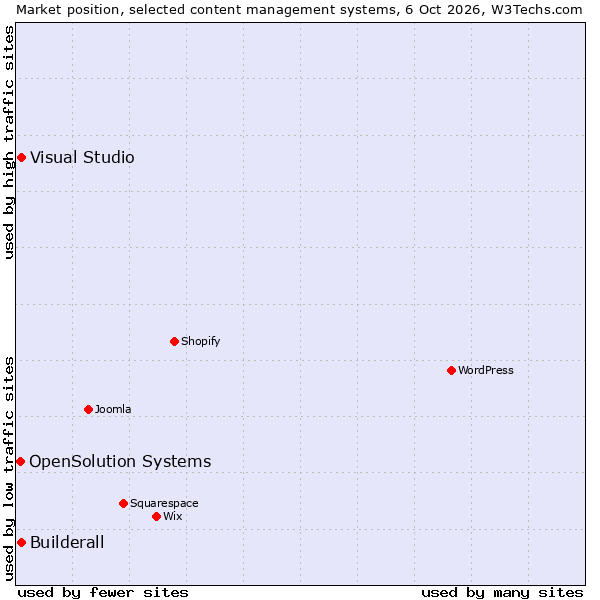Select the 'Visual Studio' label
This screenshot has width=600, height=600.
tap(82, 158)
